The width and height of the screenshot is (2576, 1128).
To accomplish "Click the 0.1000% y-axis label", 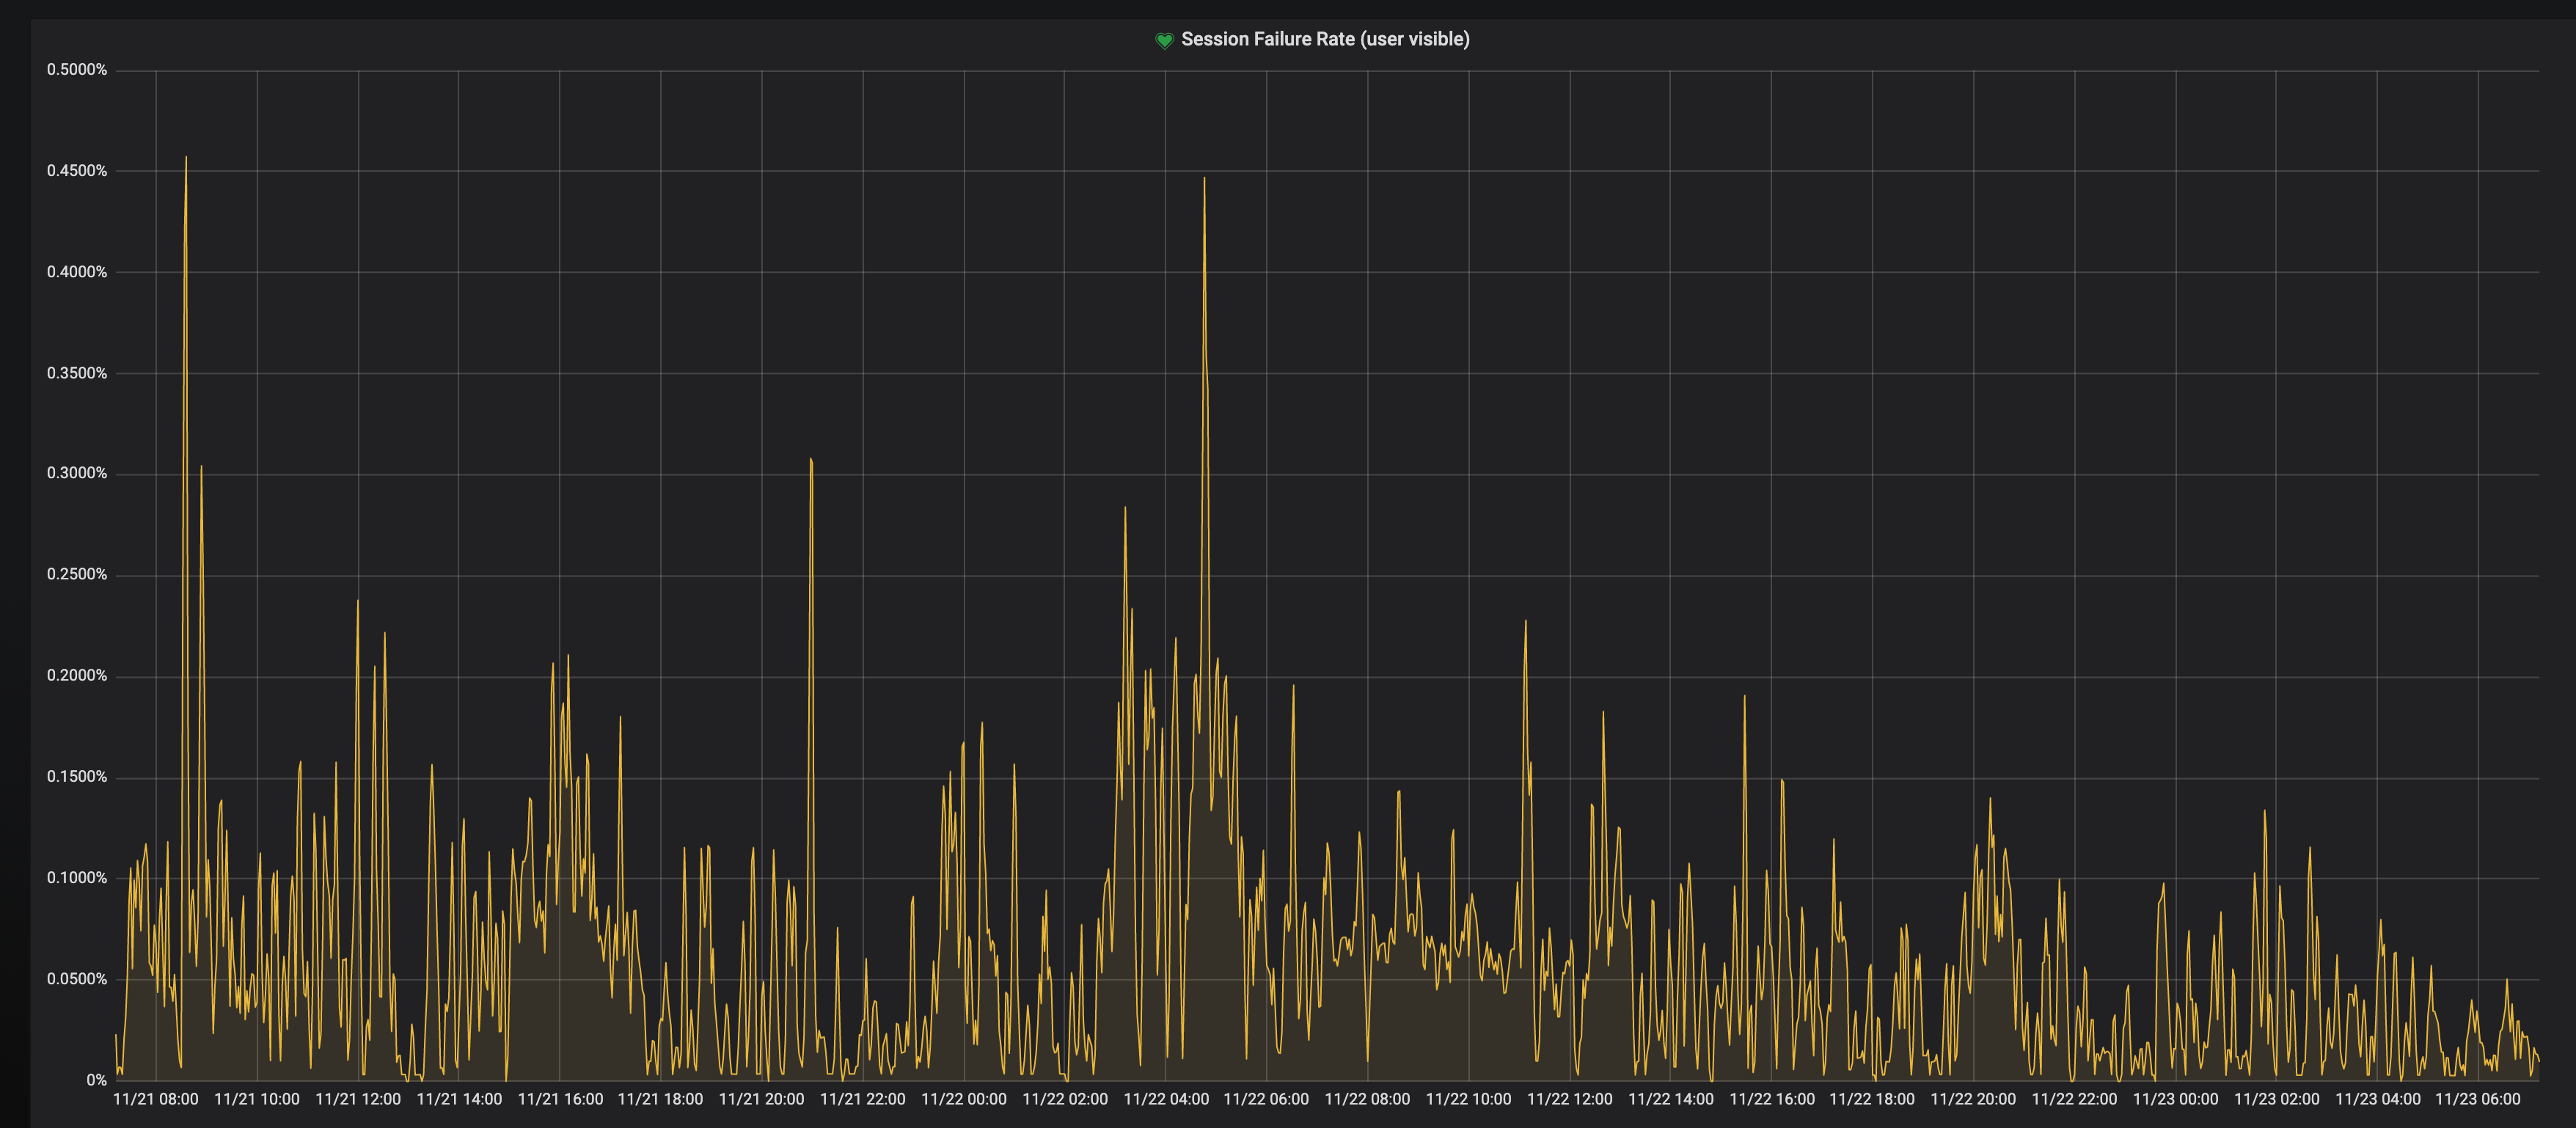I will 77,878.
